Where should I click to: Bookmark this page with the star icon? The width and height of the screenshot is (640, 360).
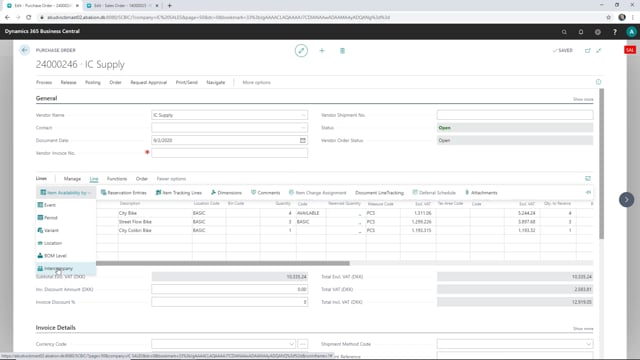(x=609, y=17)
